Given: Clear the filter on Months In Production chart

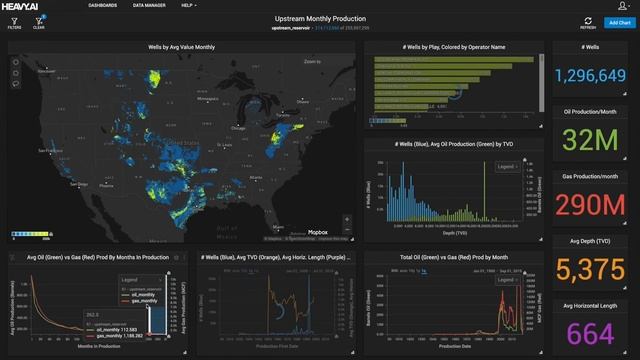Looking at the screenshot, I should 13,258.
